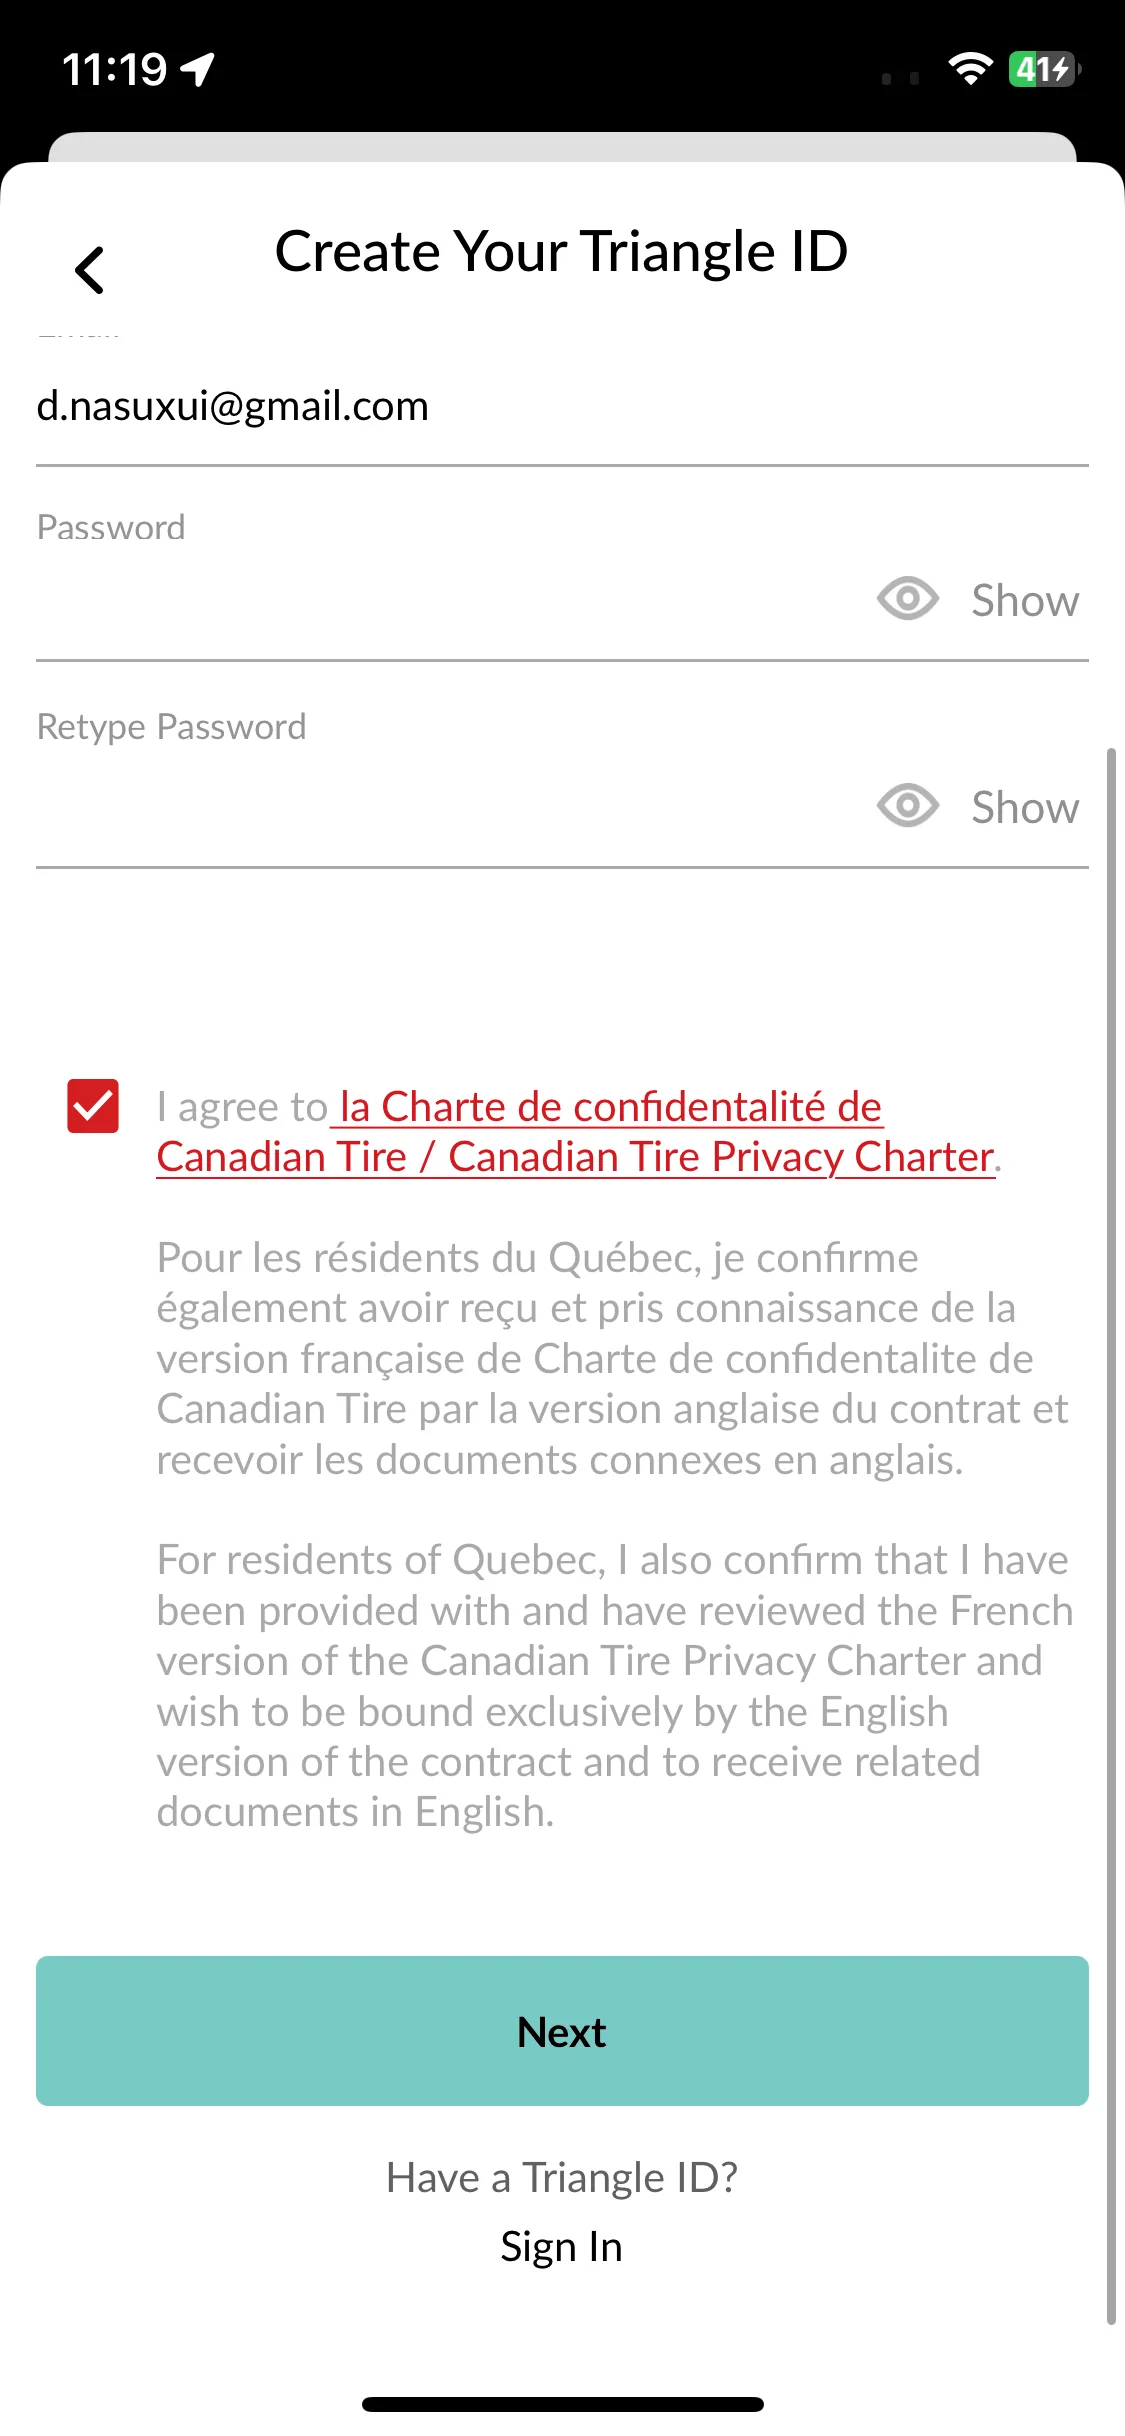Tap the Next button
Viewport: 1125px width, 2436px height.
(x=562, y=2031)
